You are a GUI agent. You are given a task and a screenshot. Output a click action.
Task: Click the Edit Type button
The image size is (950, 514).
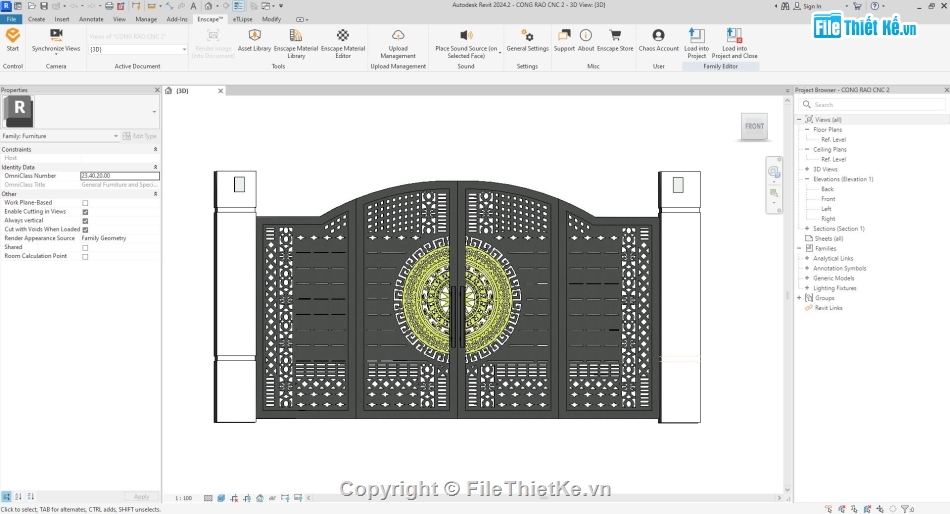pyautogui.click(x=139, y=136)
